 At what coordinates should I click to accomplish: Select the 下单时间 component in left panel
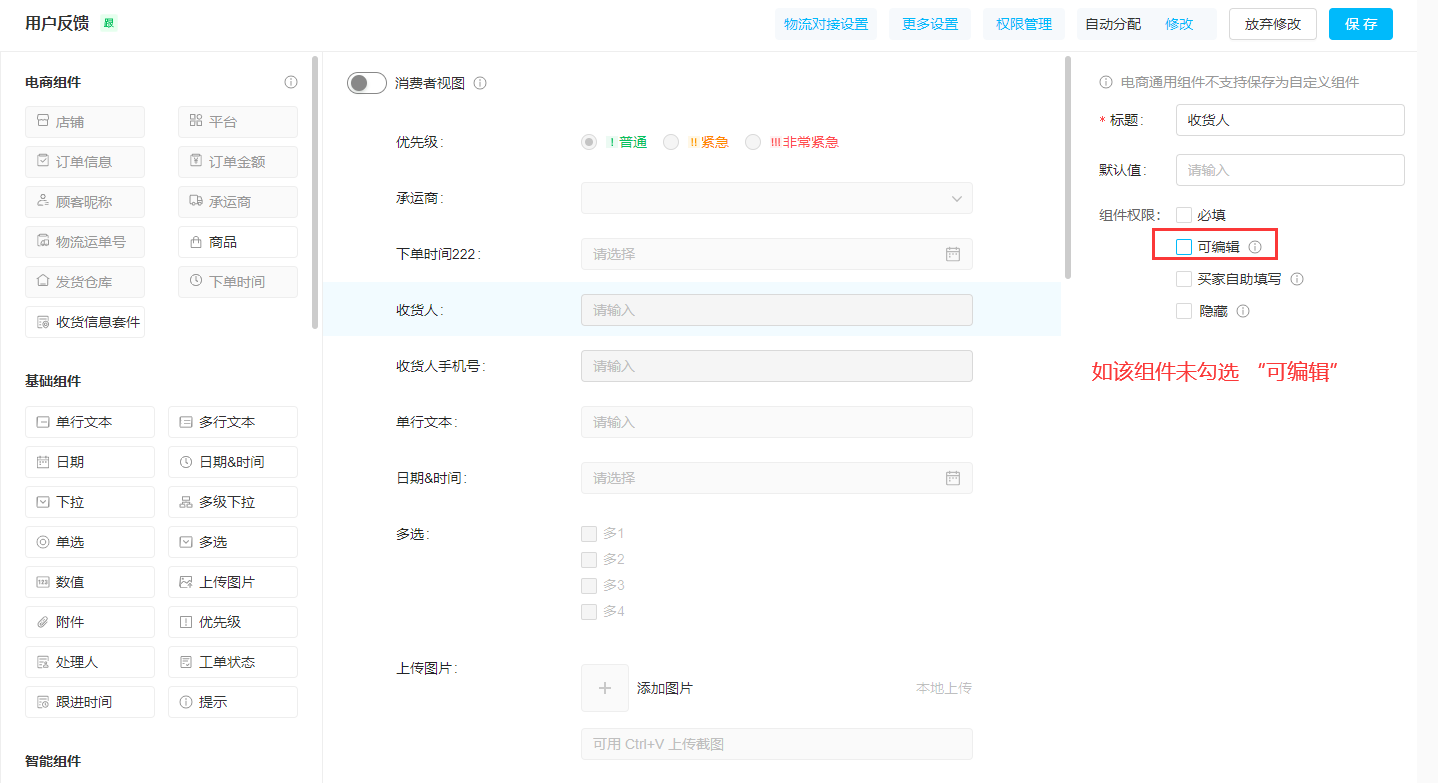pyautogui.click(x=238, y=282)
